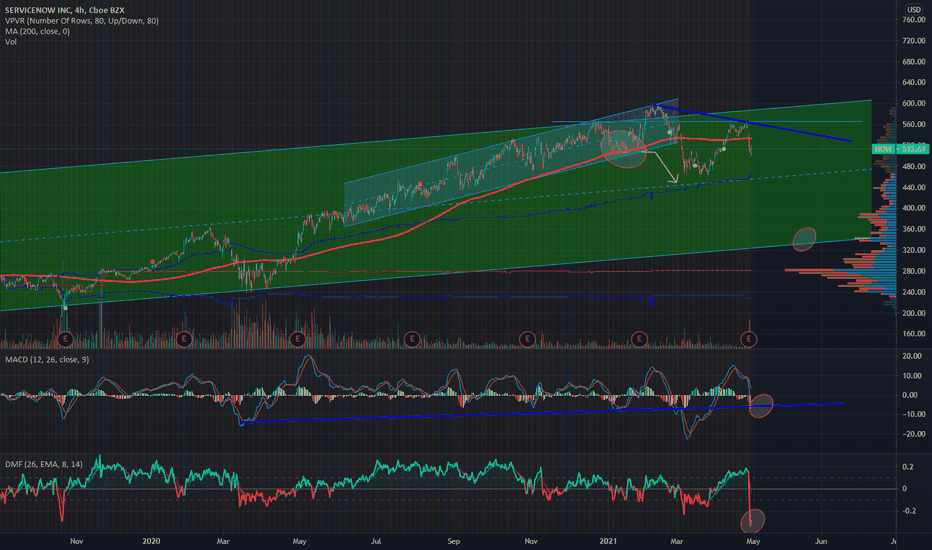Click the 2021 time axis label

pyautogui.click(x=608, y=541)
